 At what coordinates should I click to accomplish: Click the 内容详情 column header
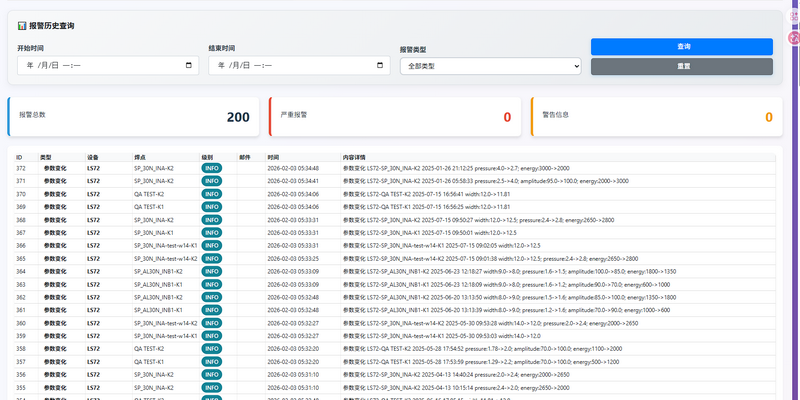coord(354,157)
